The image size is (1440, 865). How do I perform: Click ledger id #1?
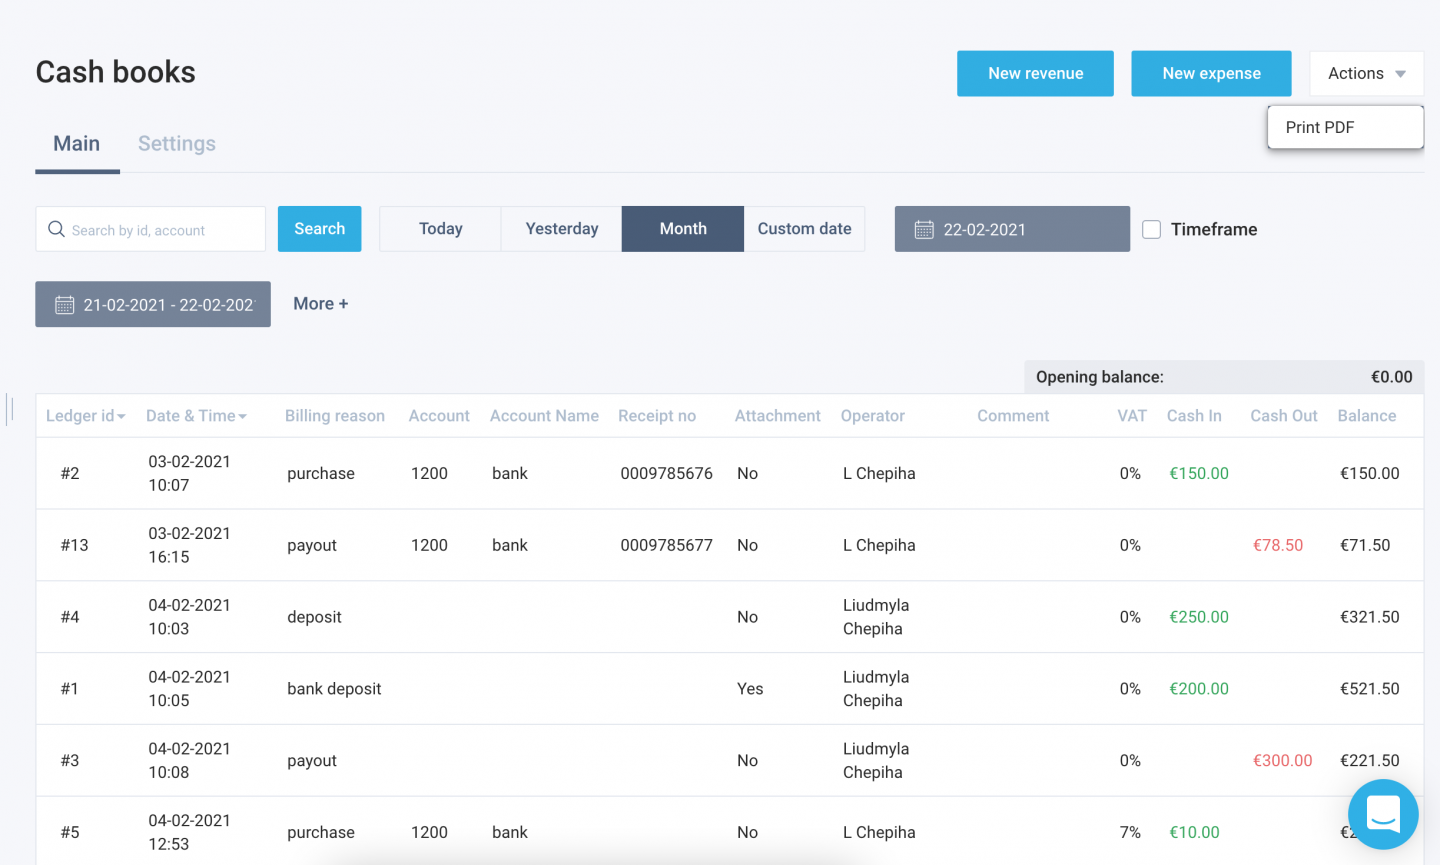click(x=69, y=689)
